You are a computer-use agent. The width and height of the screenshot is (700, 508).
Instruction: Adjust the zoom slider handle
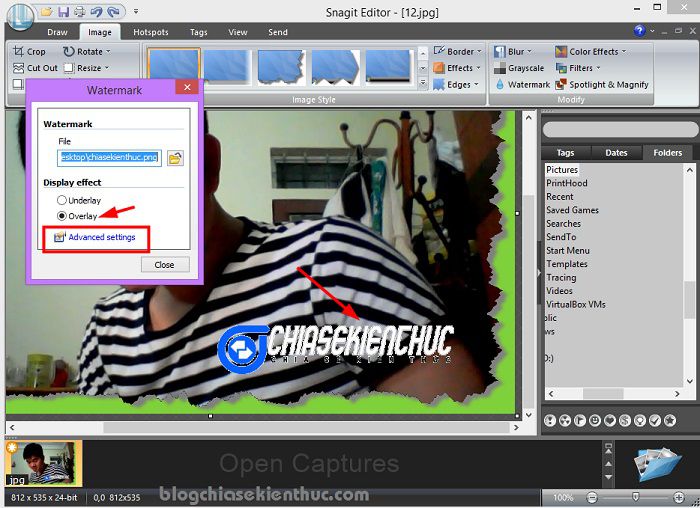pyautogui.click(x=635, y=497)
